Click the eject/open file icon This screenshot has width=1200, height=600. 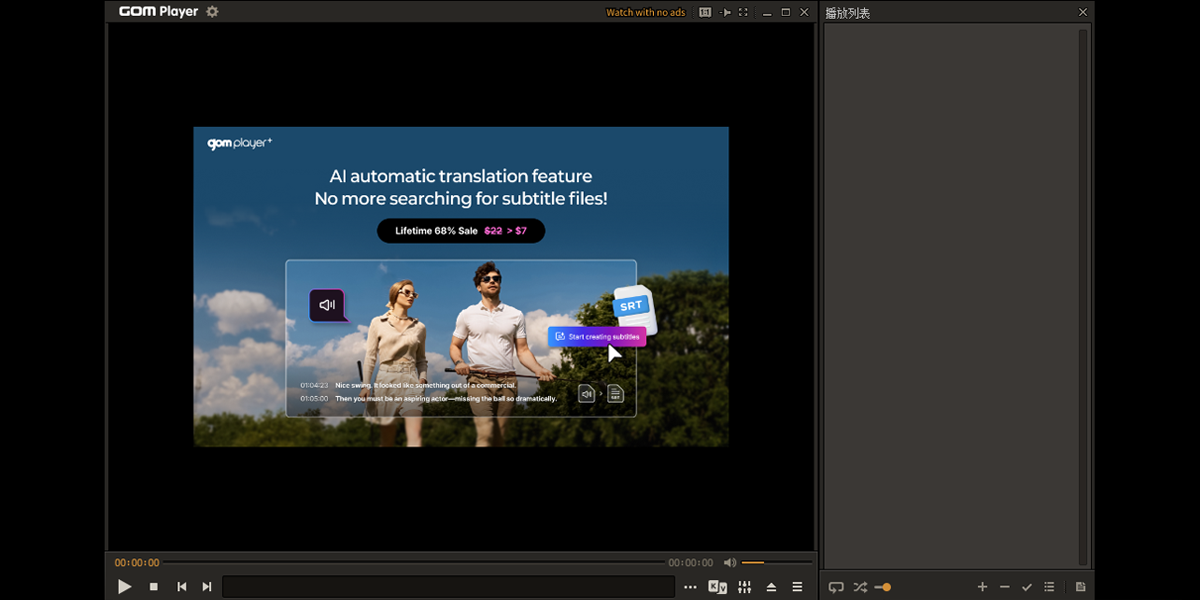click(771, 587)
